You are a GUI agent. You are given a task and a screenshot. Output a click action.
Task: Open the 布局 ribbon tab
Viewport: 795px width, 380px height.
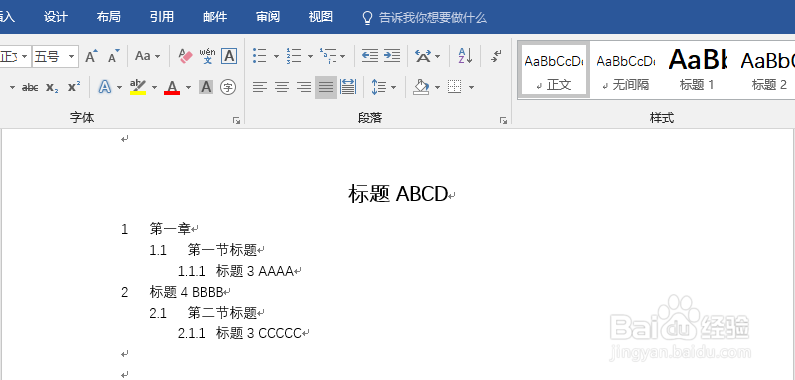coord(109,17)
